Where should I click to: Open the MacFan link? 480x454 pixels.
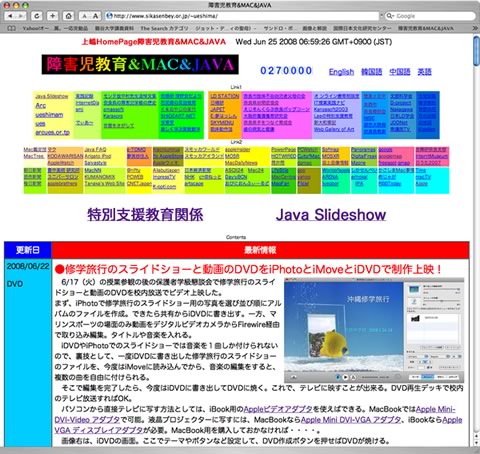280,184
